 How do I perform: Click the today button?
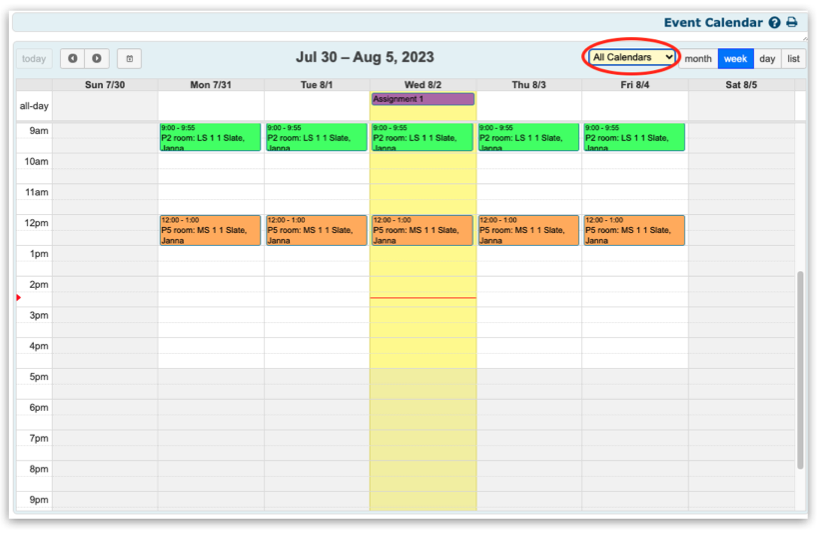34,58
